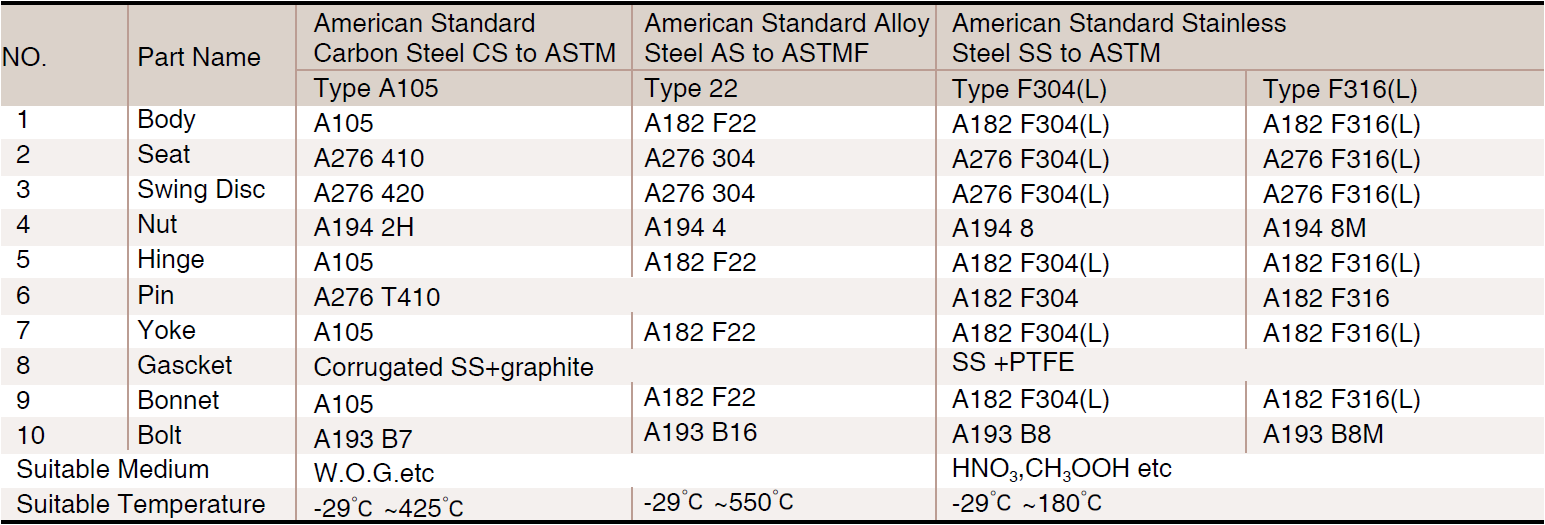Screen dimensions: 1545x525
Task: Select the 'A194 8M' nut cell
Action: click(1314, 228)
